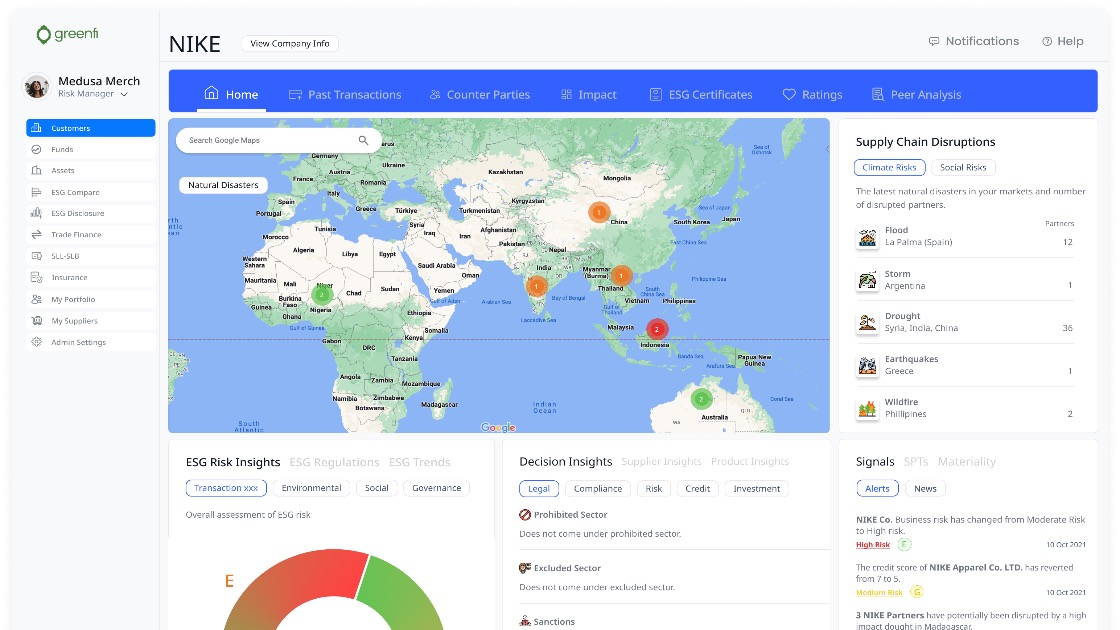Open ESG Regulations section

(x=334, y=462)
